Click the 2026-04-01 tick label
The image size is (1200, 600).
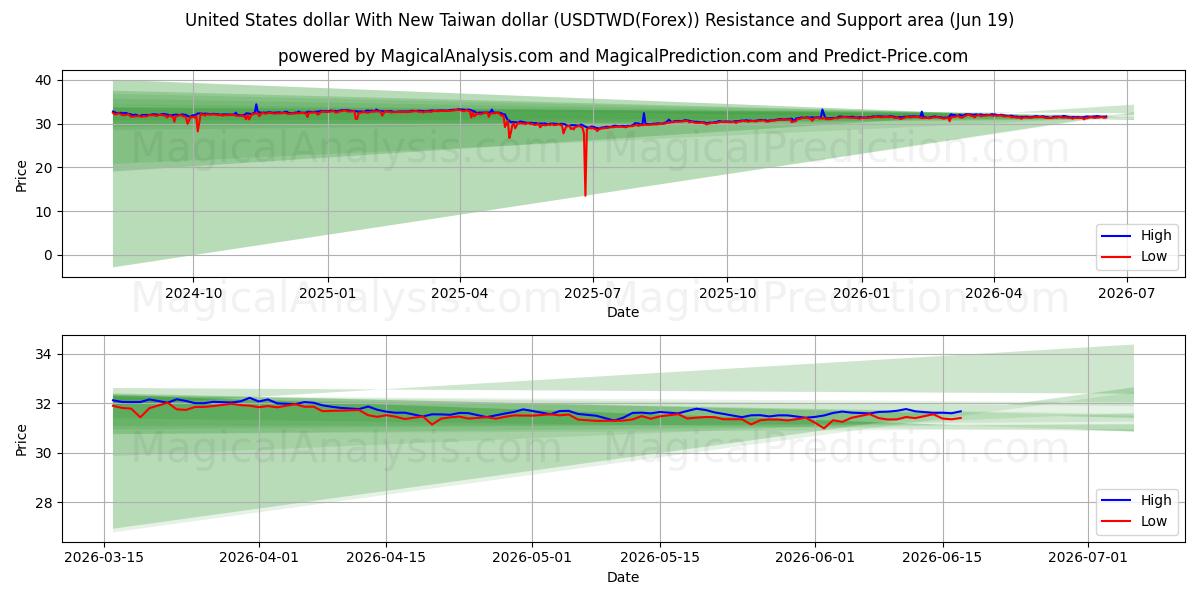260,558
